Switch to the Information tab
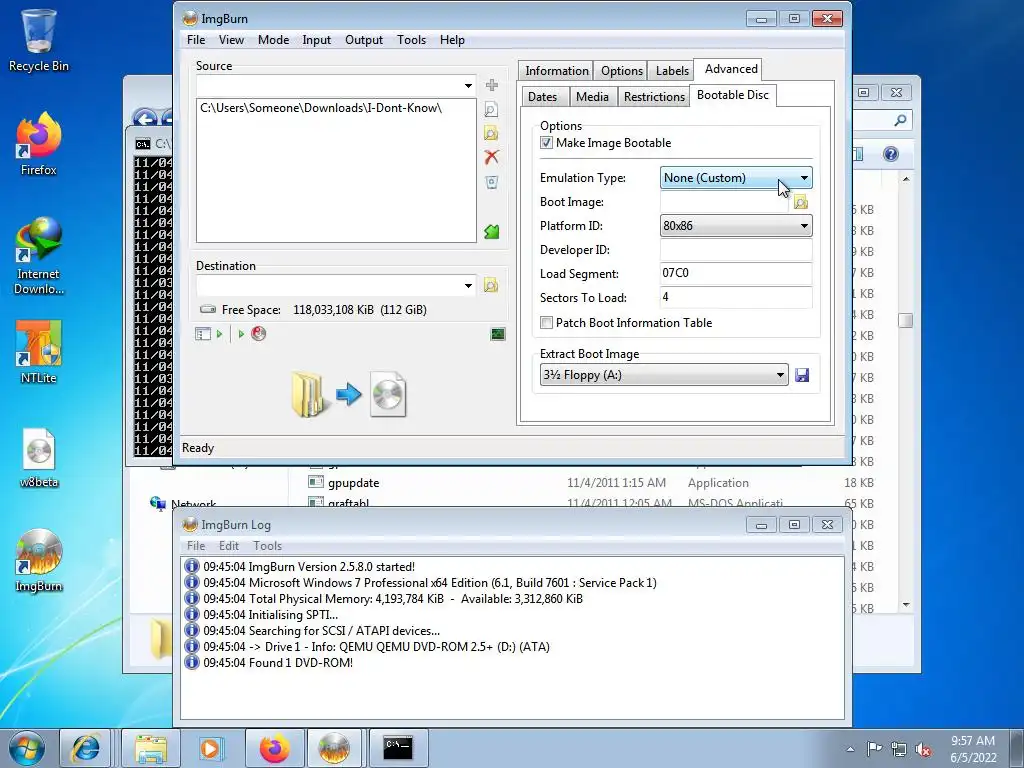Image resolution: width=1024 pixels, height=768 pixels. (x=556, y=71)
